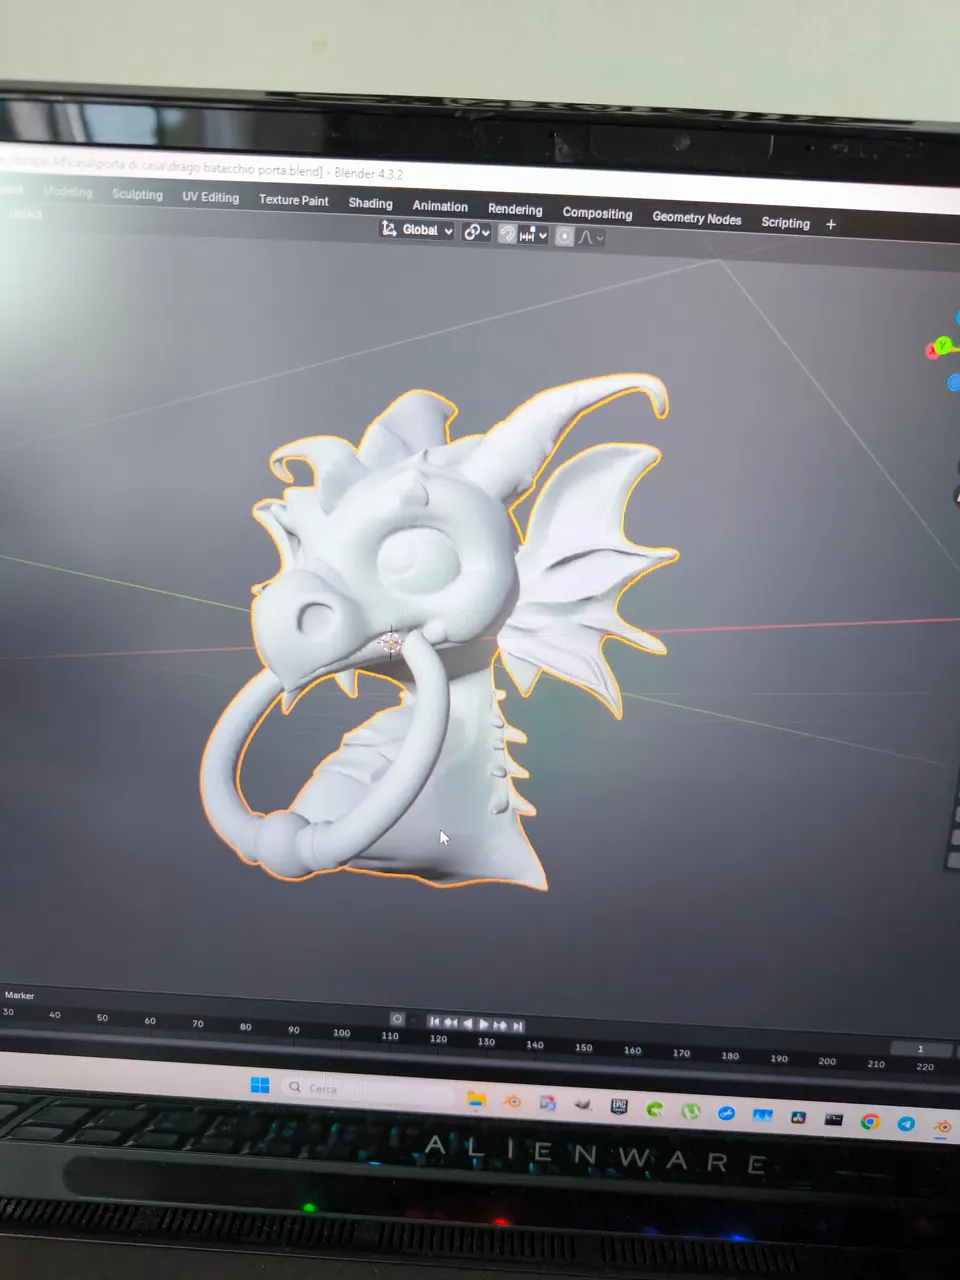Jump to the previous keyframe

[450, 1023]
